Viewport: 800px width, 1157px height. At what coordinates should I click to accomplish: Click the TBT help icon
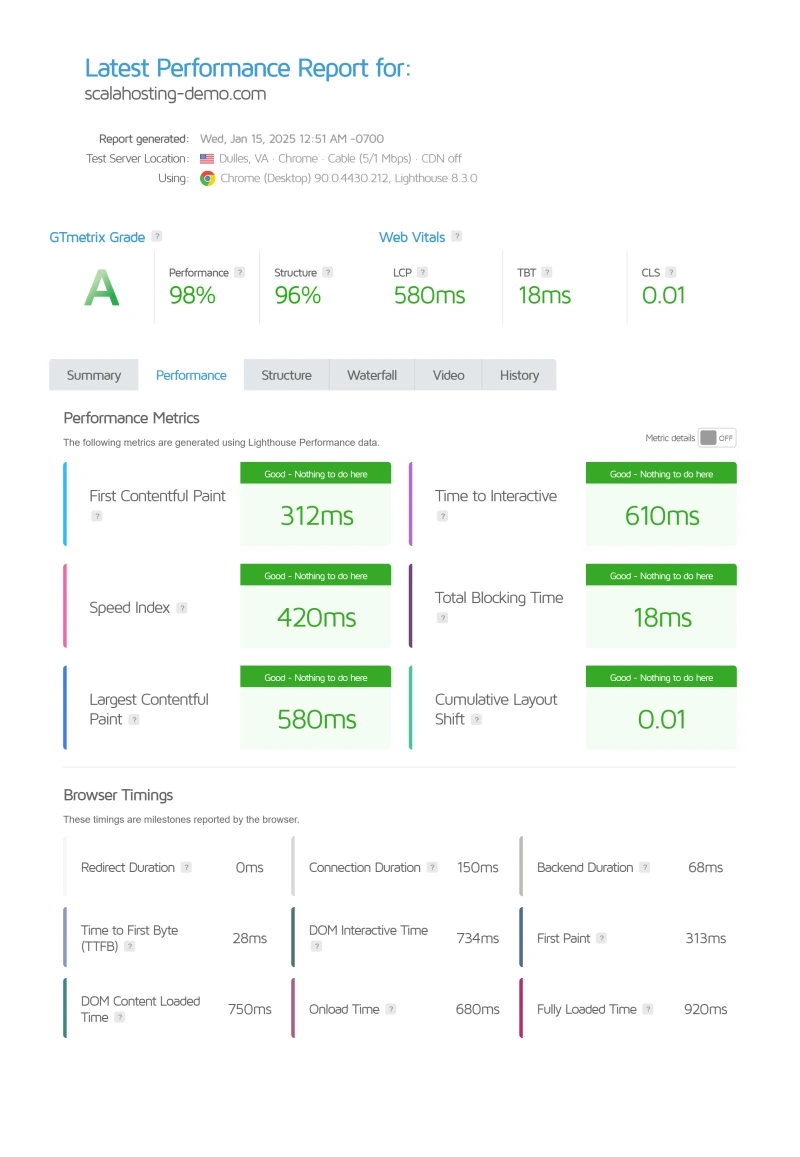pyautogui.click(x=547, y=272)
